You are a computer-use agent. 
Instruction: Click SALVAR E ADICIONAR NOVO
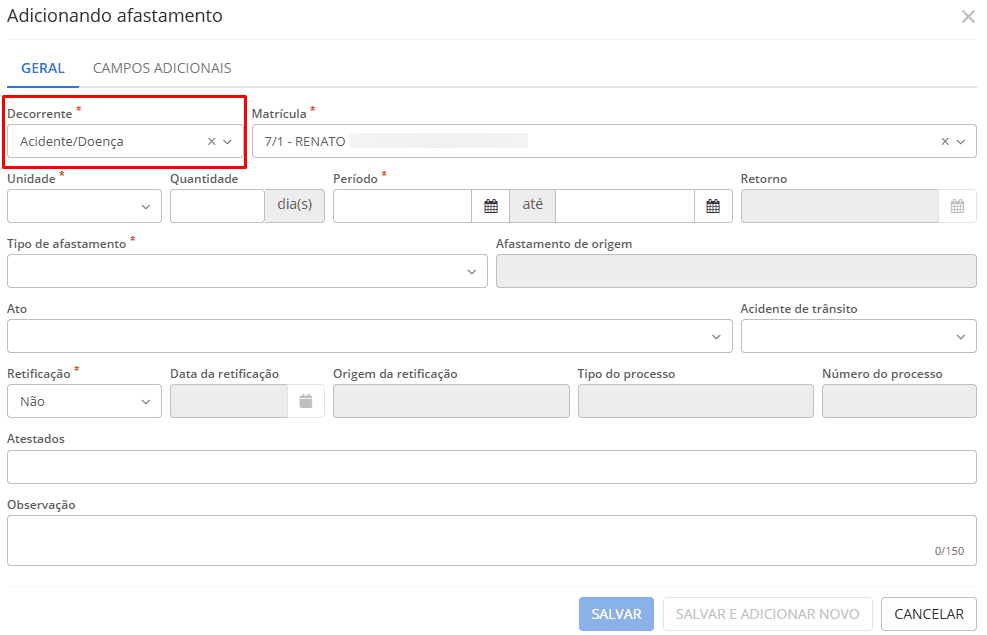point(768,613)
